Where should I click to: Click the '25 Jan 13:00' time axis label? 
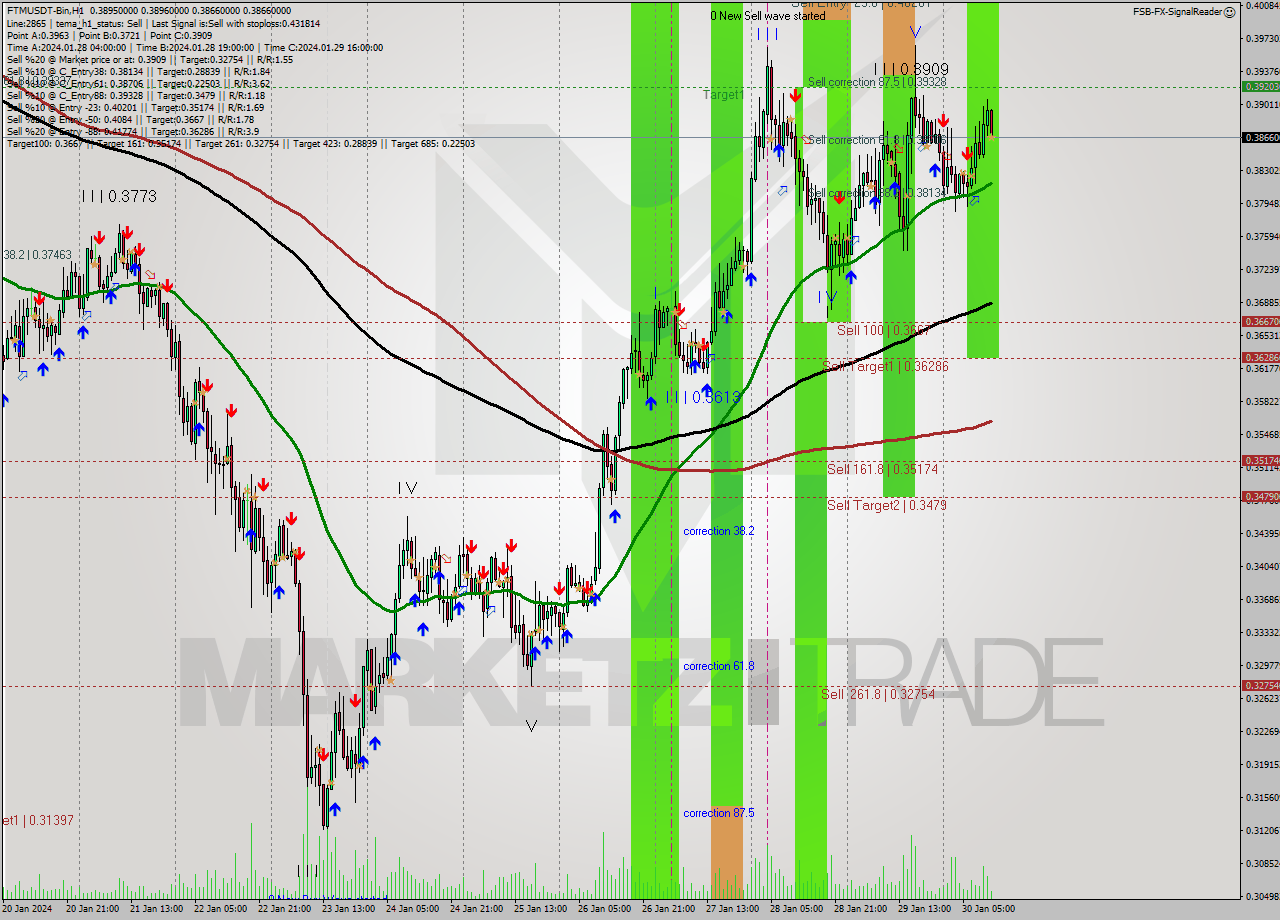click(539, 909)
